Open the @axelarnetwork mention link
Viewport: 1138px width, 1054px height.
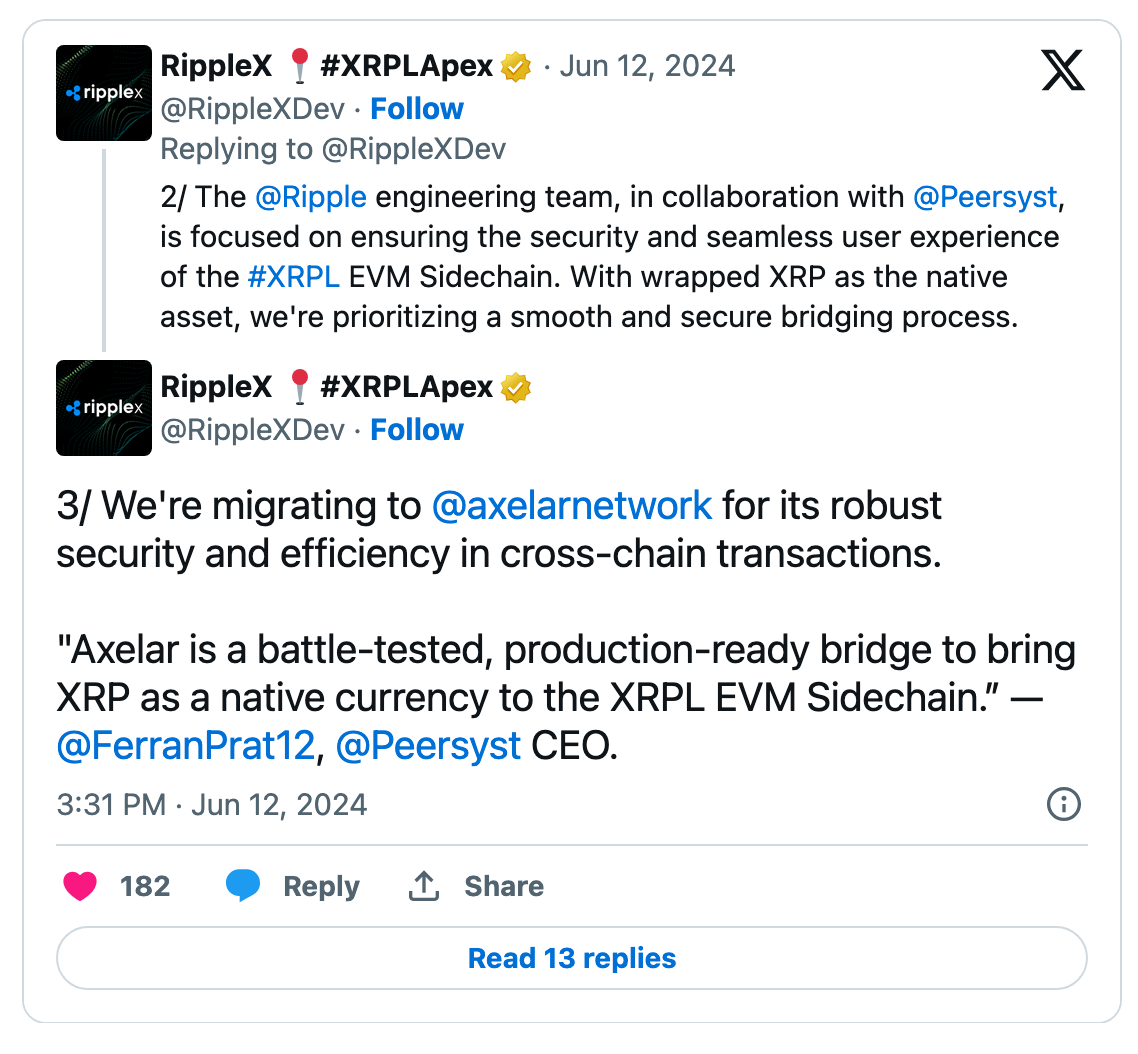tap(572, 506)
